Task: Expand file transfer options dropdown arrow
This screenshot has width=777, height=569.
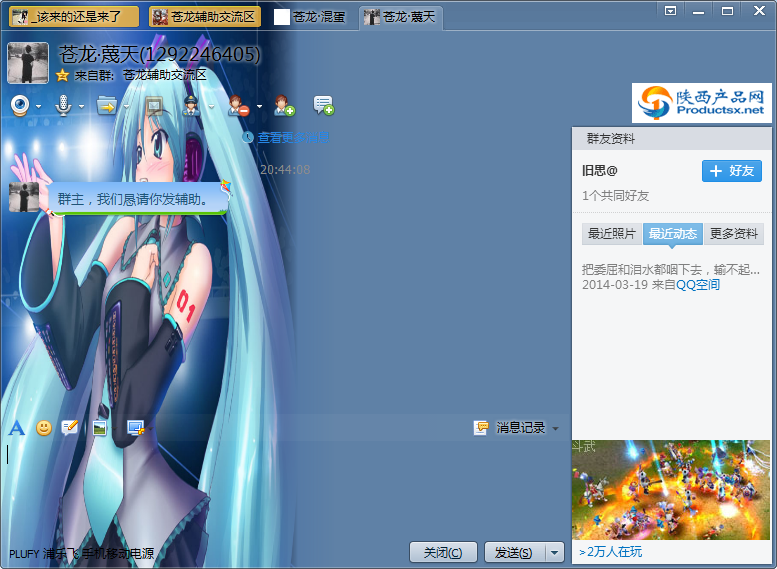Action: coord(126,107)
